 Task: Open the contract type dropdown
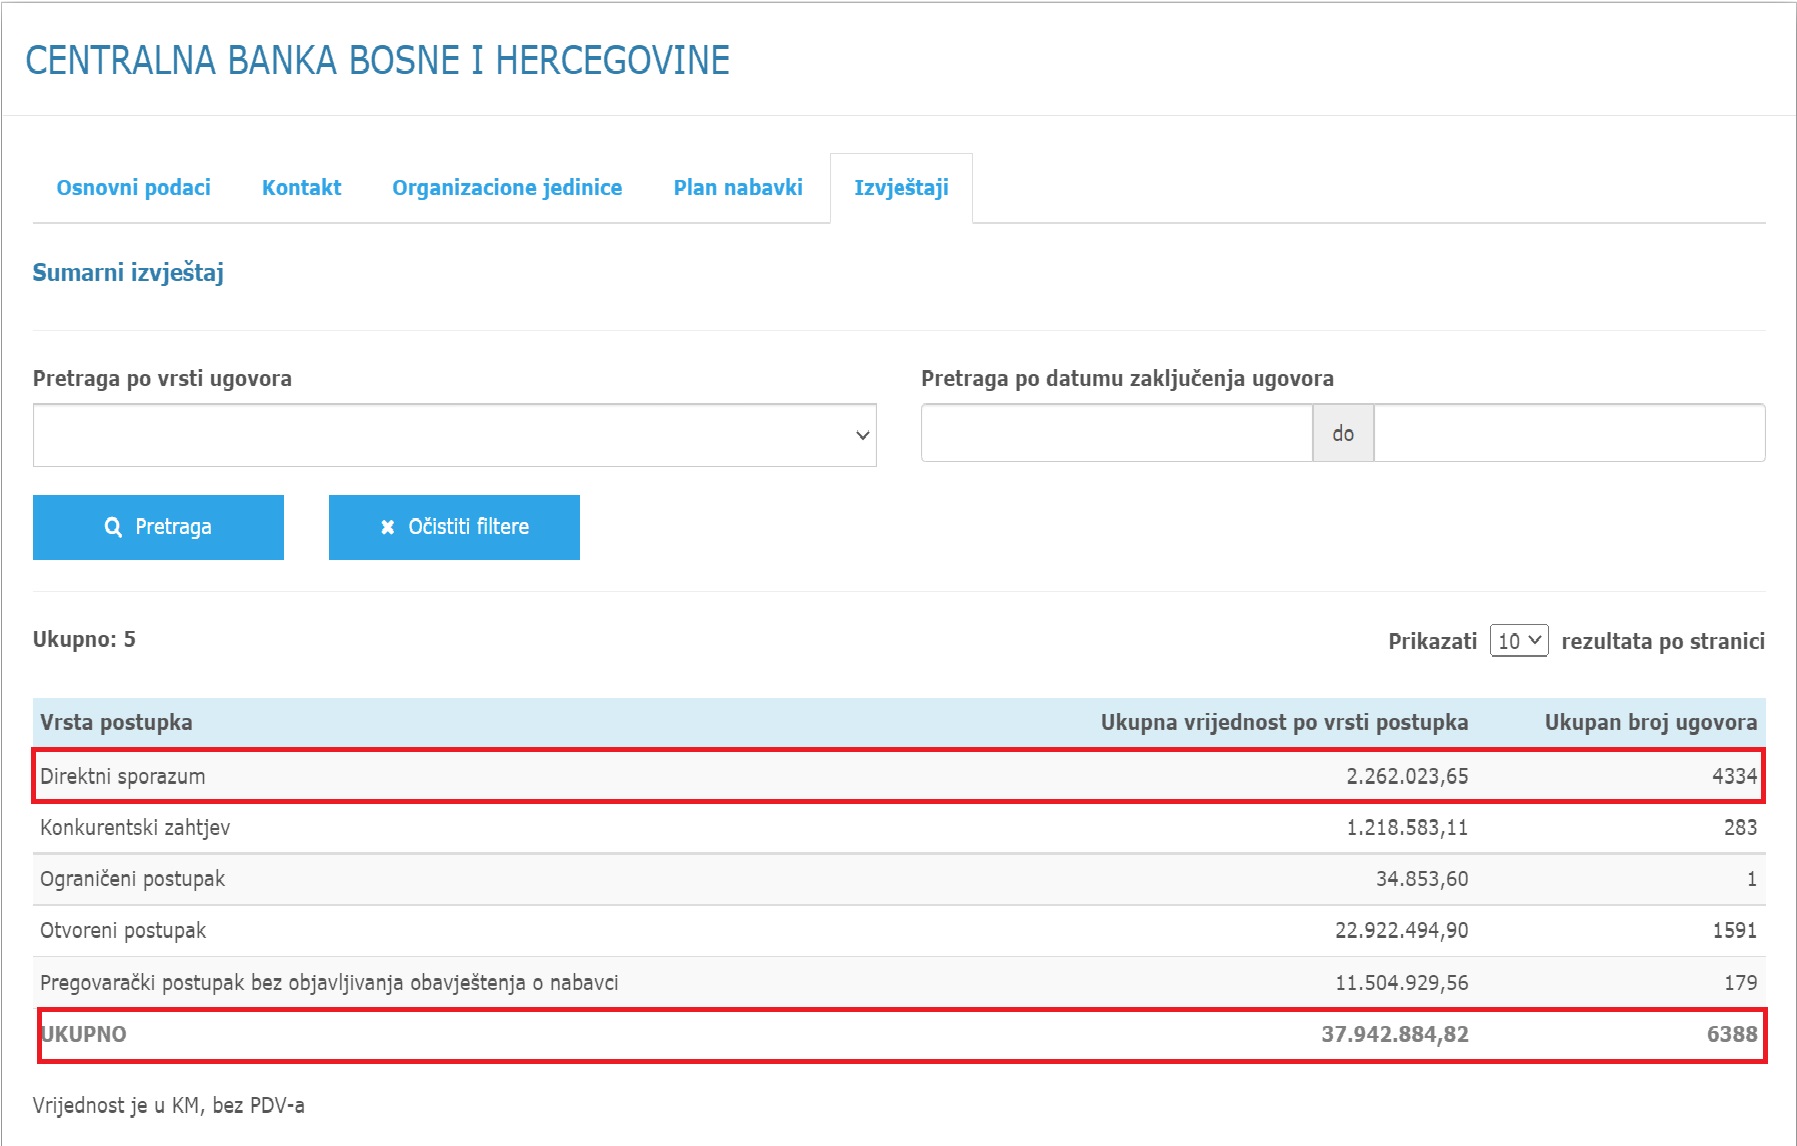pyautogui.click(x=455, y=435)
